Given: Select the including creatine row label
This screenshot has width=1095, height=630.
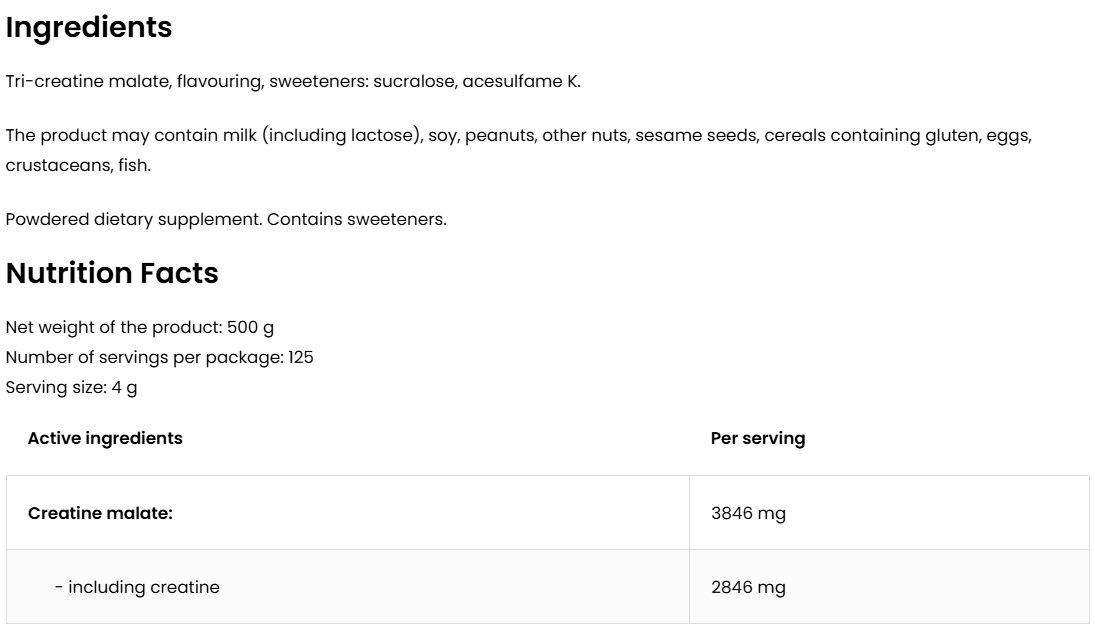Looking at the screenshot, I should [137, 587].
